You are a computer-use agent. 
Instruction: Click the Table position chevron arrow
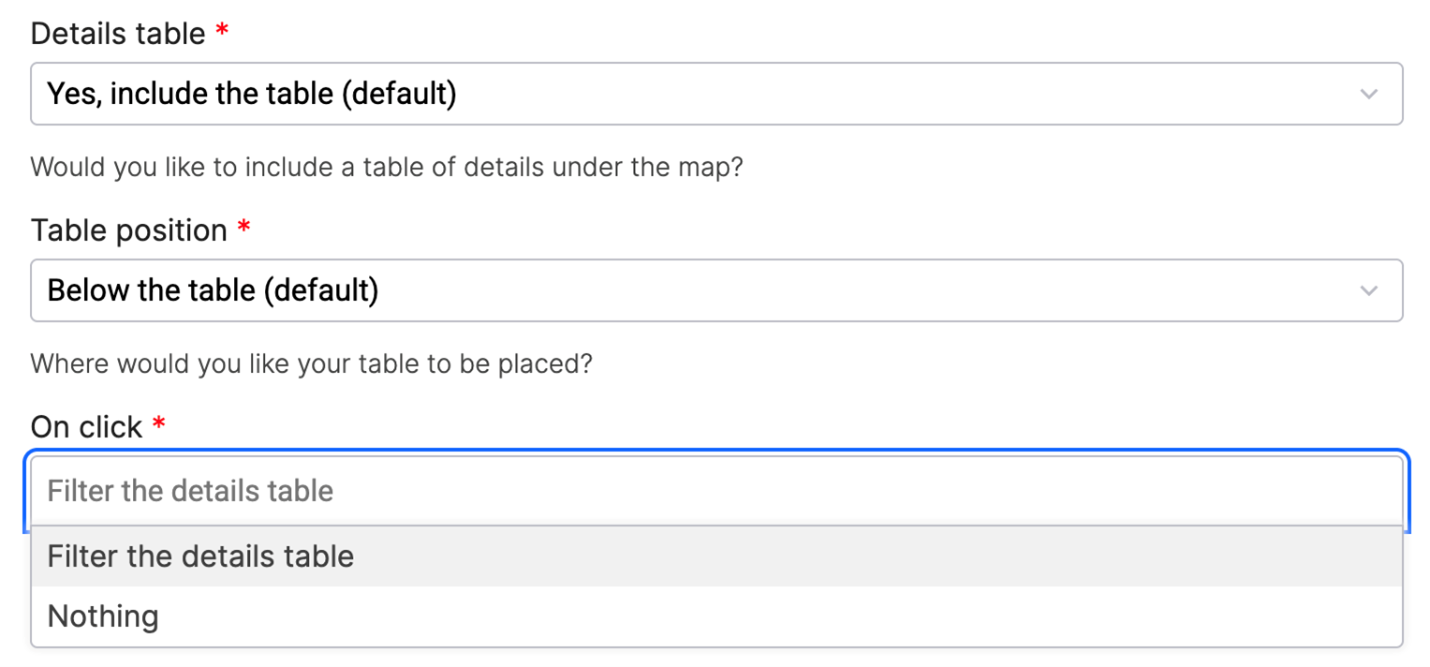tap(1369, 291)
